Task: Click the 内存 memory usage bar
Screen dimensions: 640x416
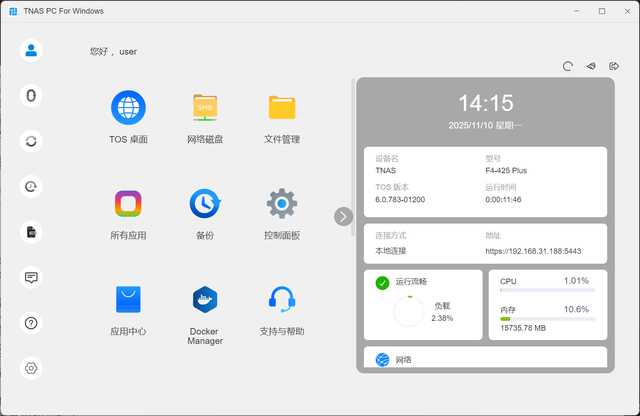Action: click(547, 319)
